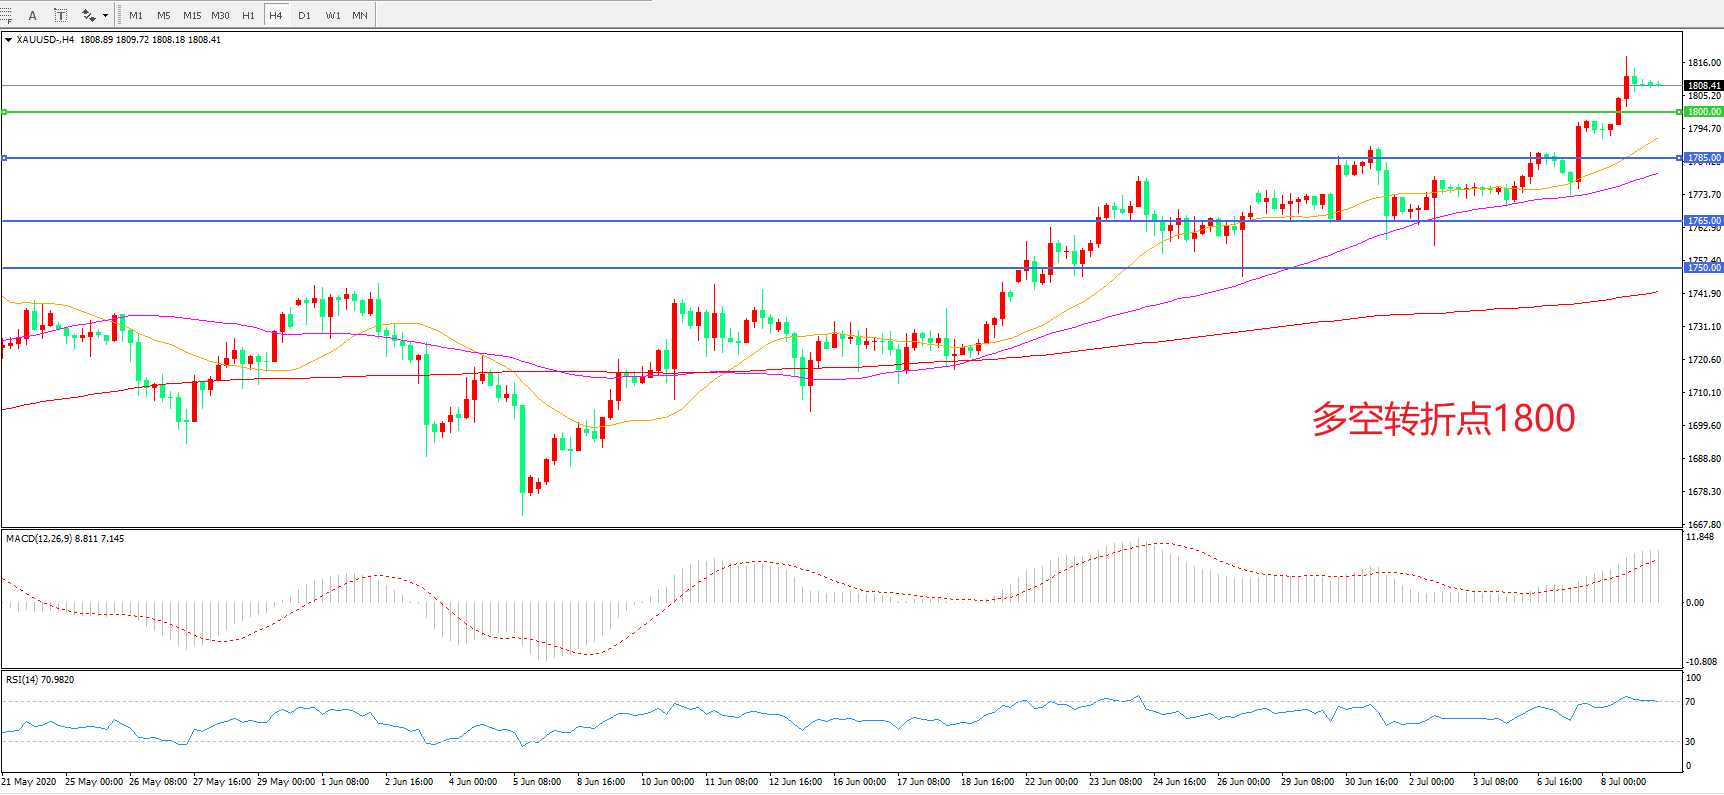This screenshot has width=1724, height=795.
Task: Switch to the M15 timeframe
Action: point(192,15)
